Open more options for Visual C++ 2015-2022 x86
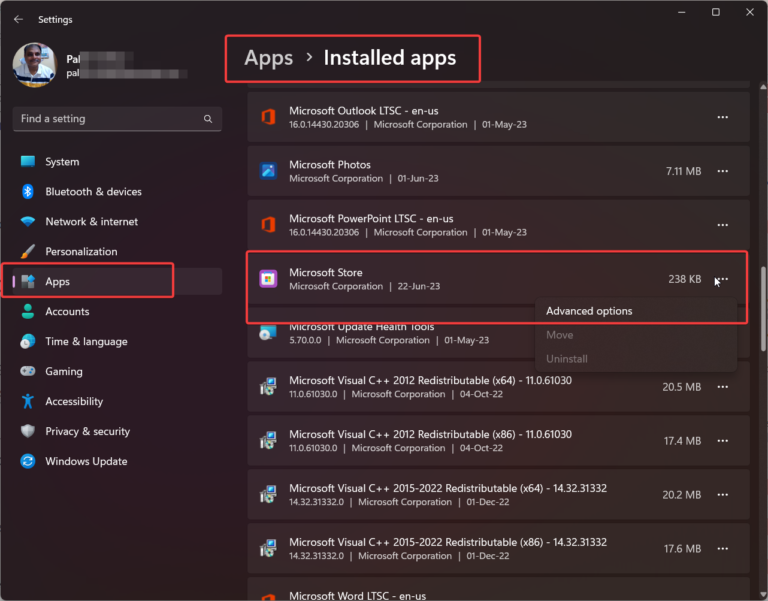This screenshot has width=768, height=601. (x=722, y=548)
